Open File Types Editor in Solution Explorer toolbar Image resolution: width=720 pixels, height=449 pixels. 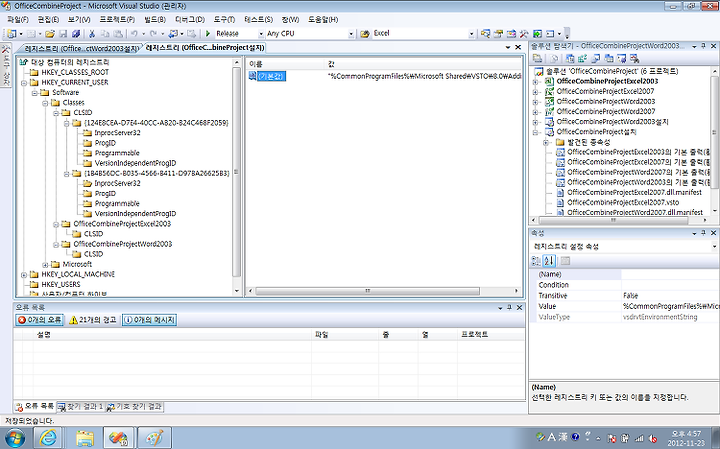(x=596, y=58)
